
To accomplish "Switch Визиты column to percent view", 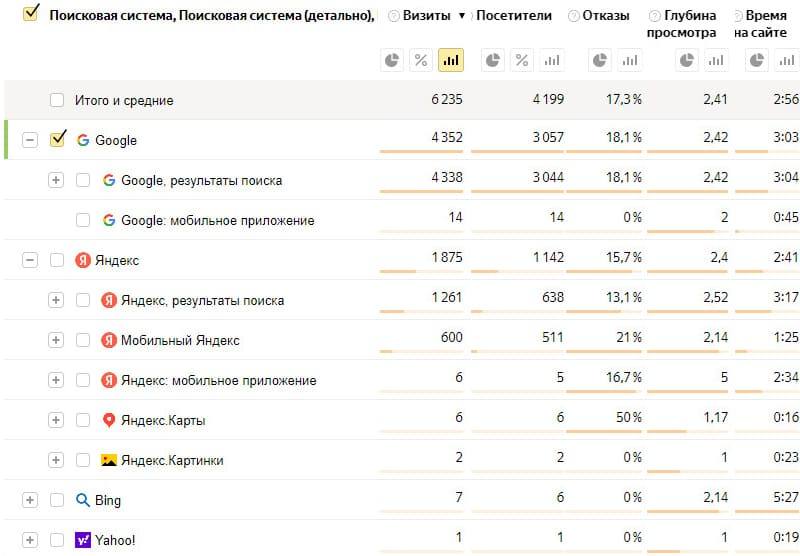I will [x=421, y=61].
